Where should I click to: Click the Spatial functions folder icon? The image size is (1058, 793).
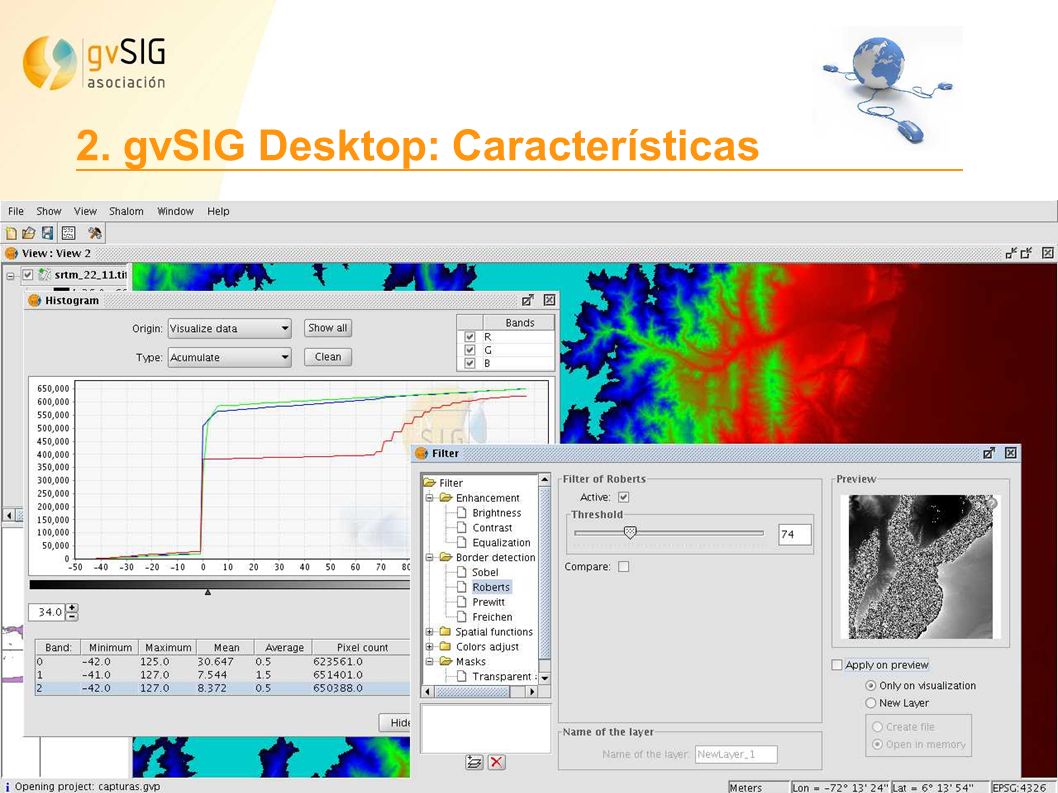(445, 632)
